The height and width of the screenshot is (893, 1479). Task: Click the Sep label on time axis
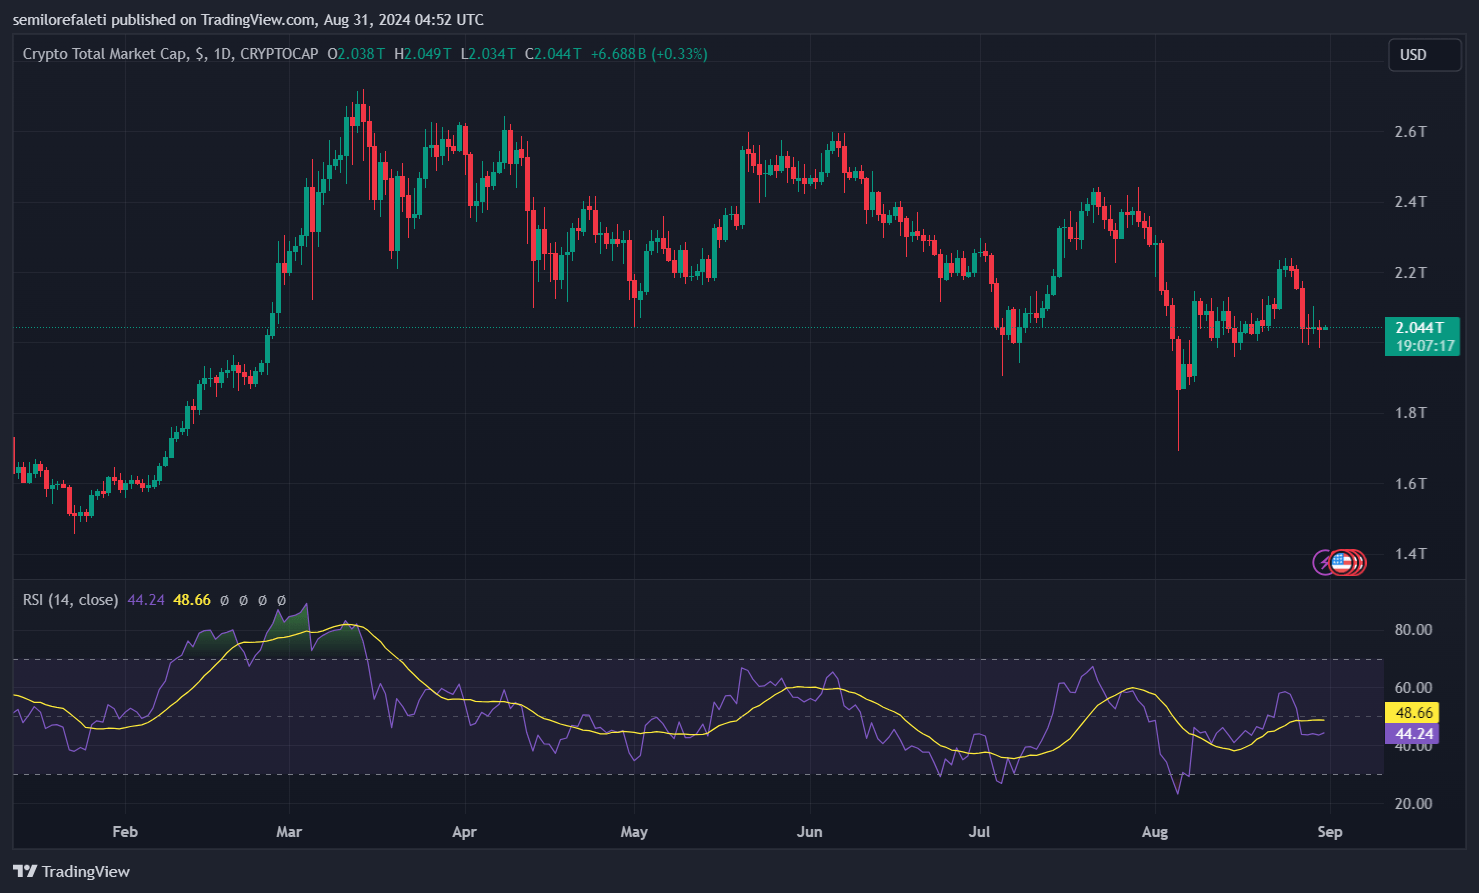point(1330,832)
